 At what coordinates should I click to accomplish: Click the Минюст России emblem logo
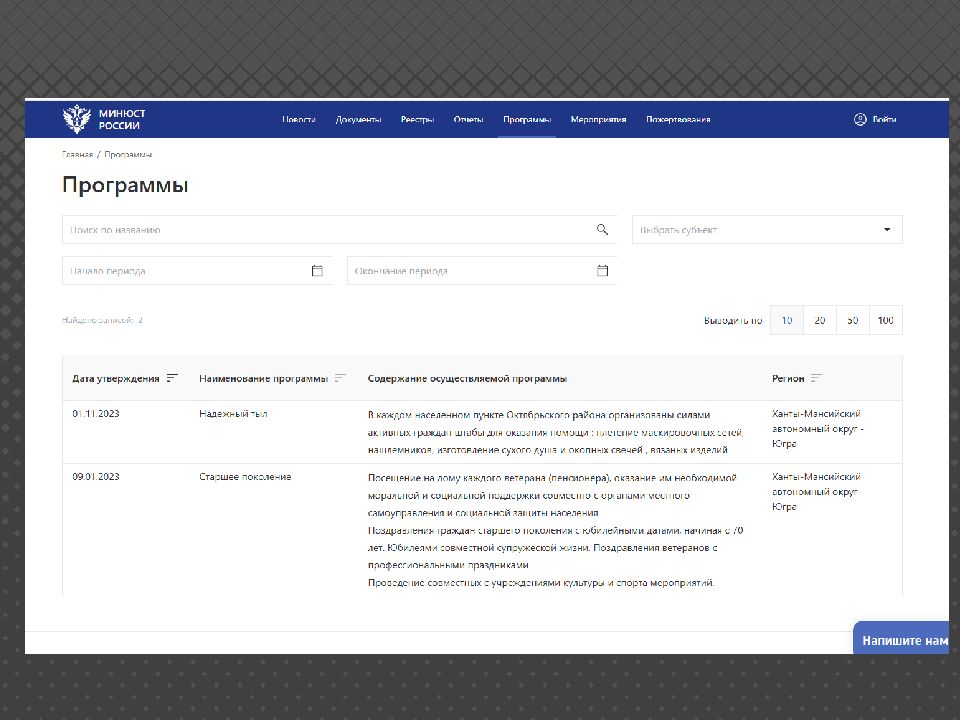coord(77,119)
